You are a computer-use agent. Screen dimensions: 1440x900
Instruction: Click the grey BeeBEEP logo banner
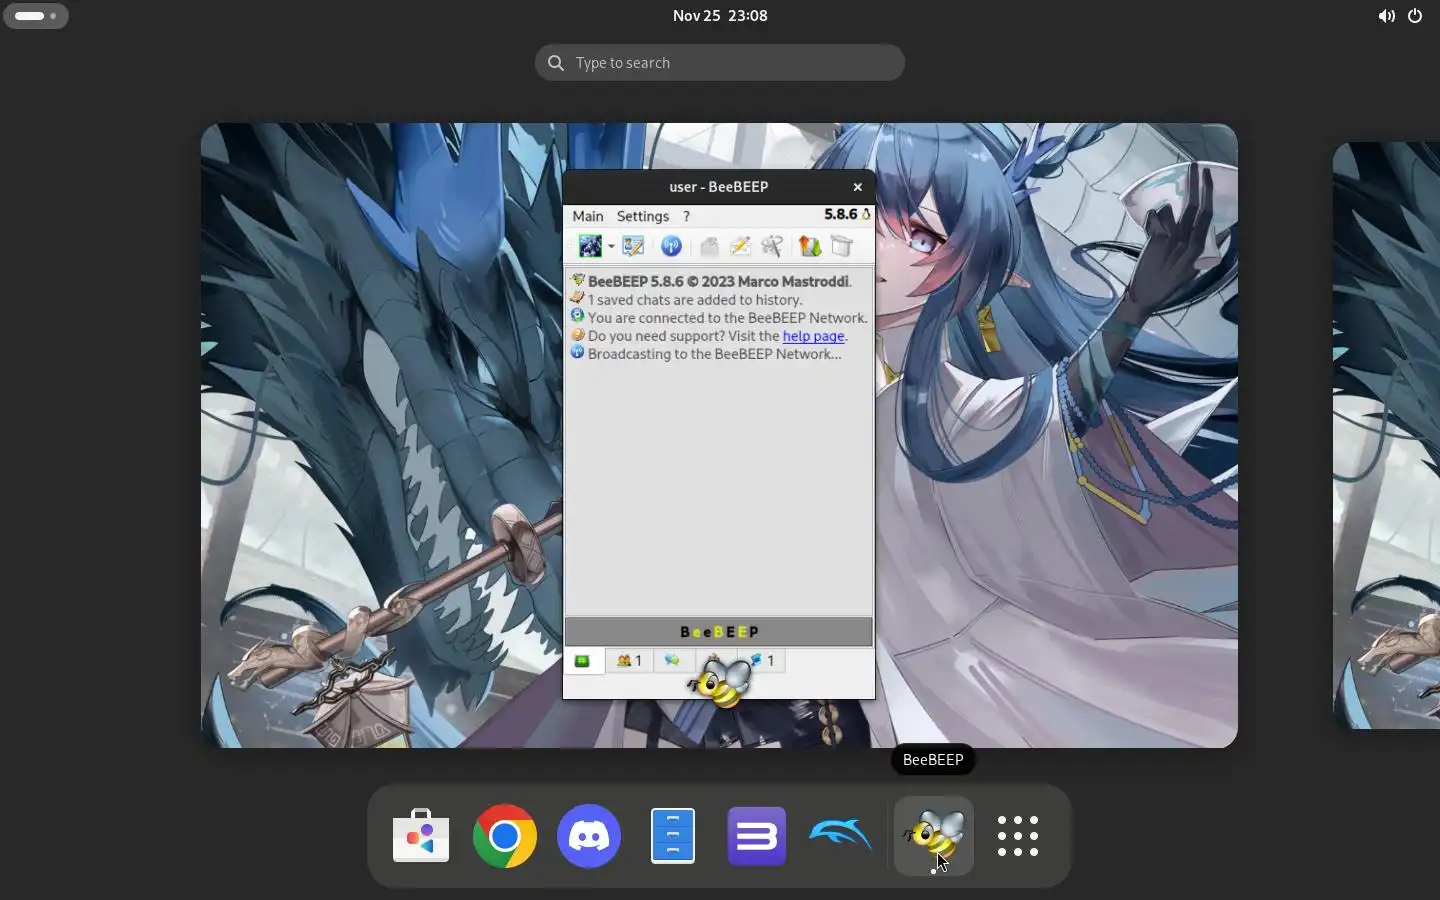click(719, 632)
